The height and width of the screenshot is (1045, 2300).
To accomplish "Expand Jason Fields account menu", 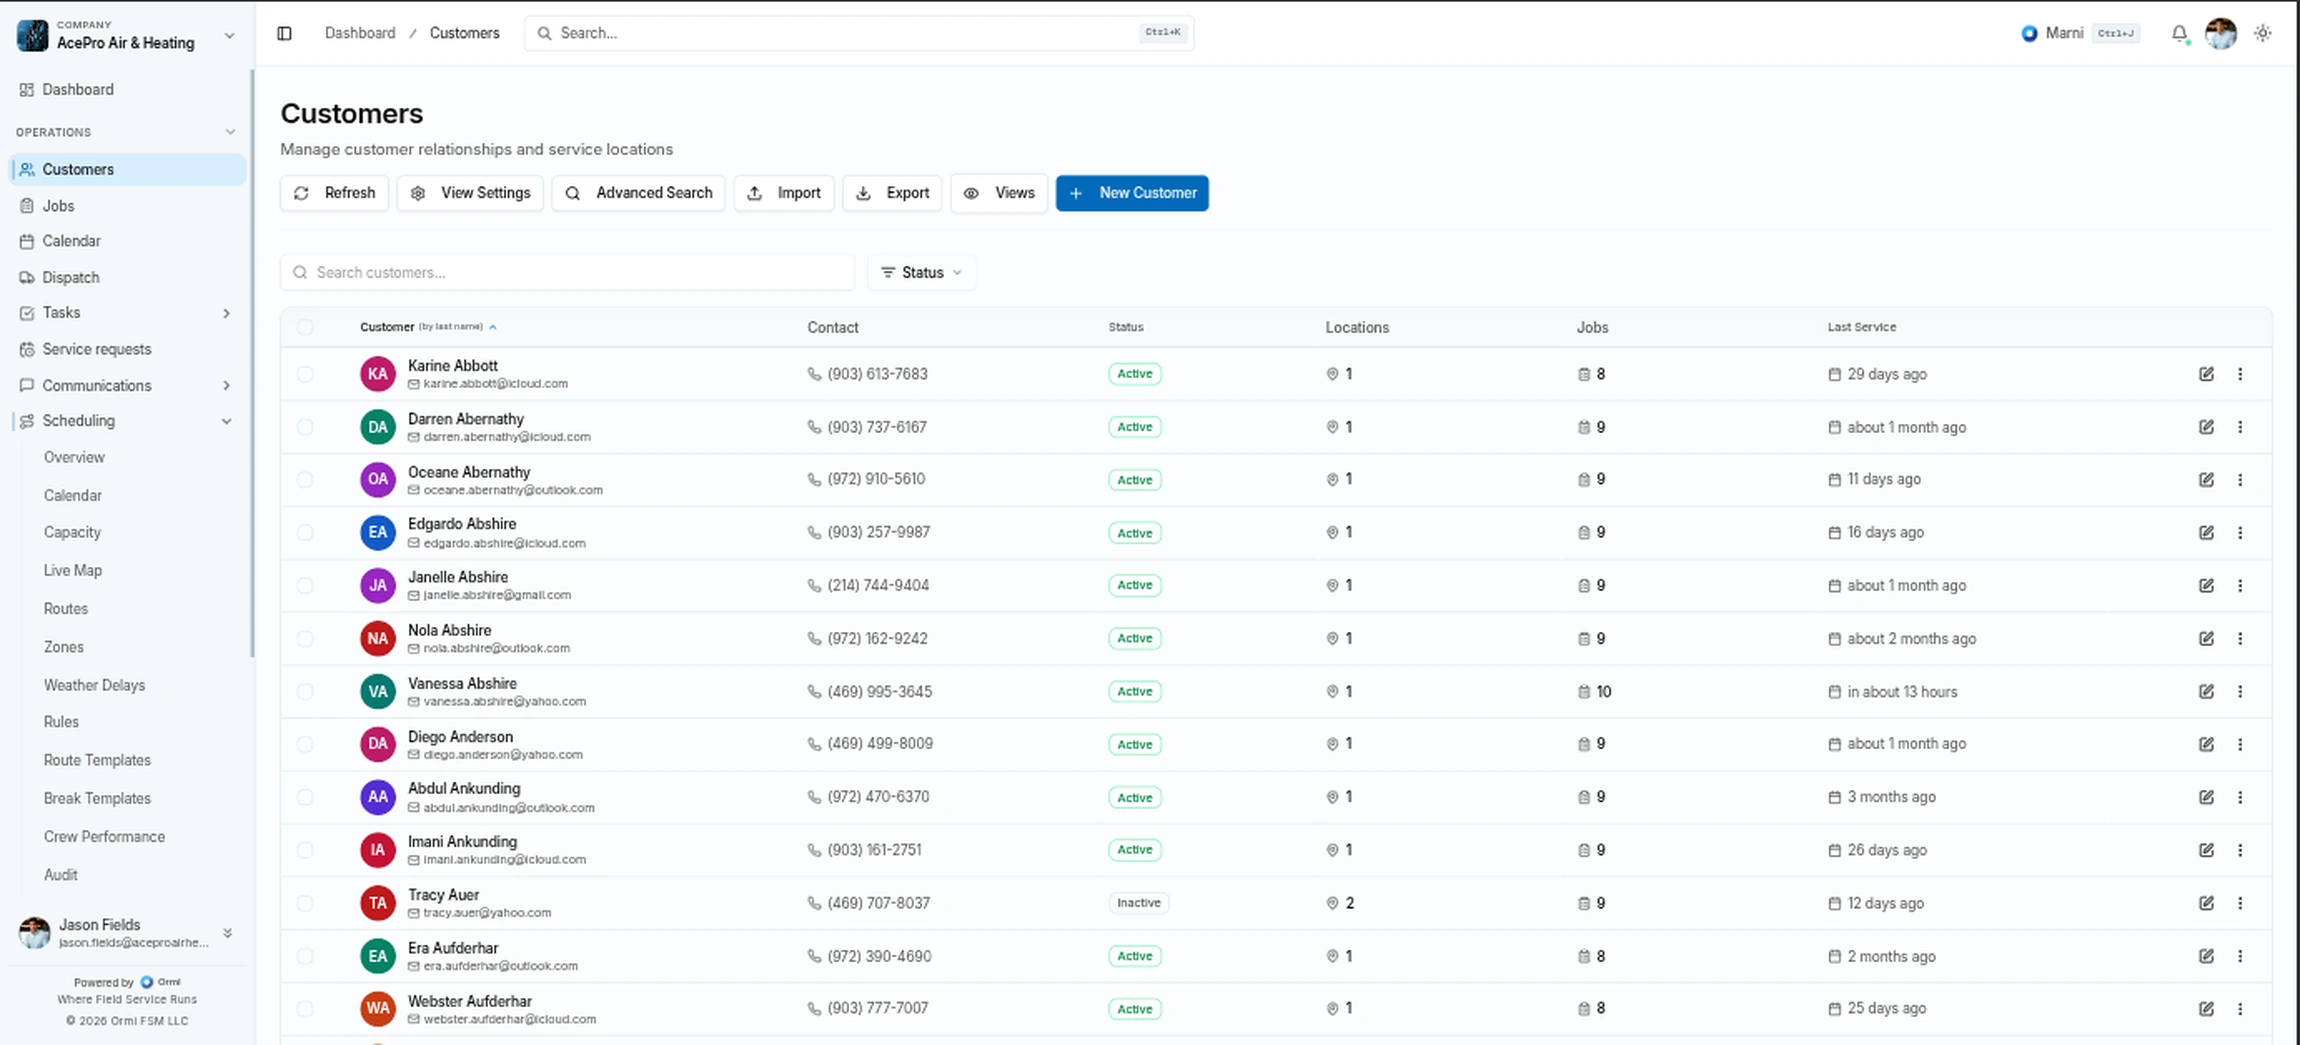I will pos(227,933).
